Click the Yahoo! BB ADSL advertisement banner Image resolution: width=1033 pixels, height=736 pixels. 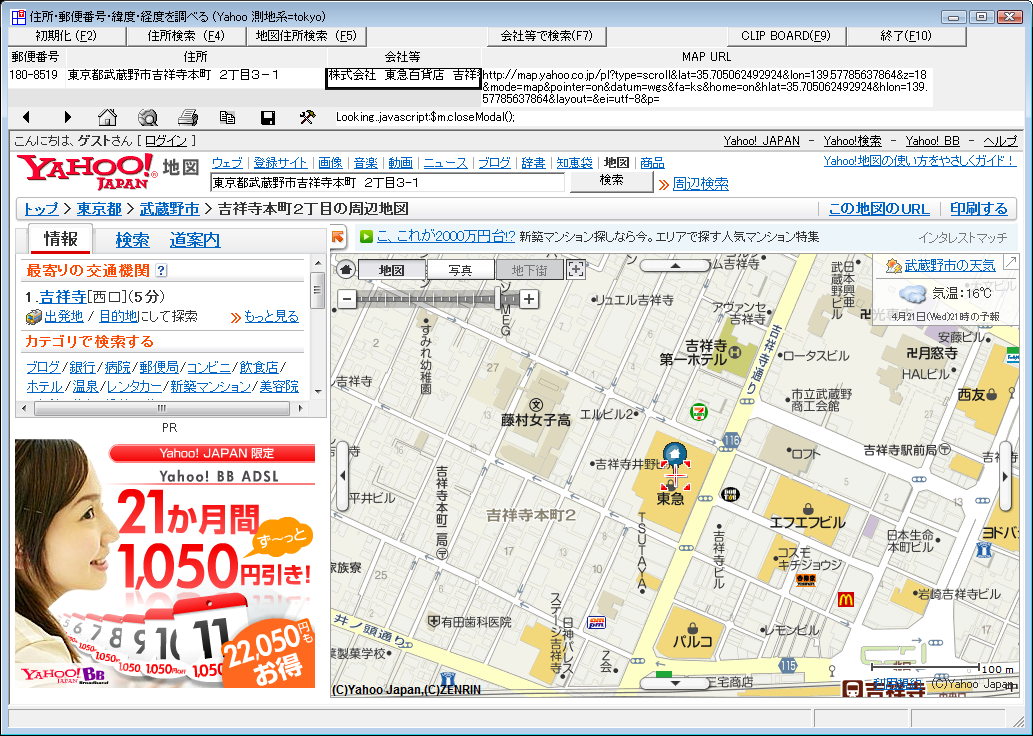click(165, 563)
